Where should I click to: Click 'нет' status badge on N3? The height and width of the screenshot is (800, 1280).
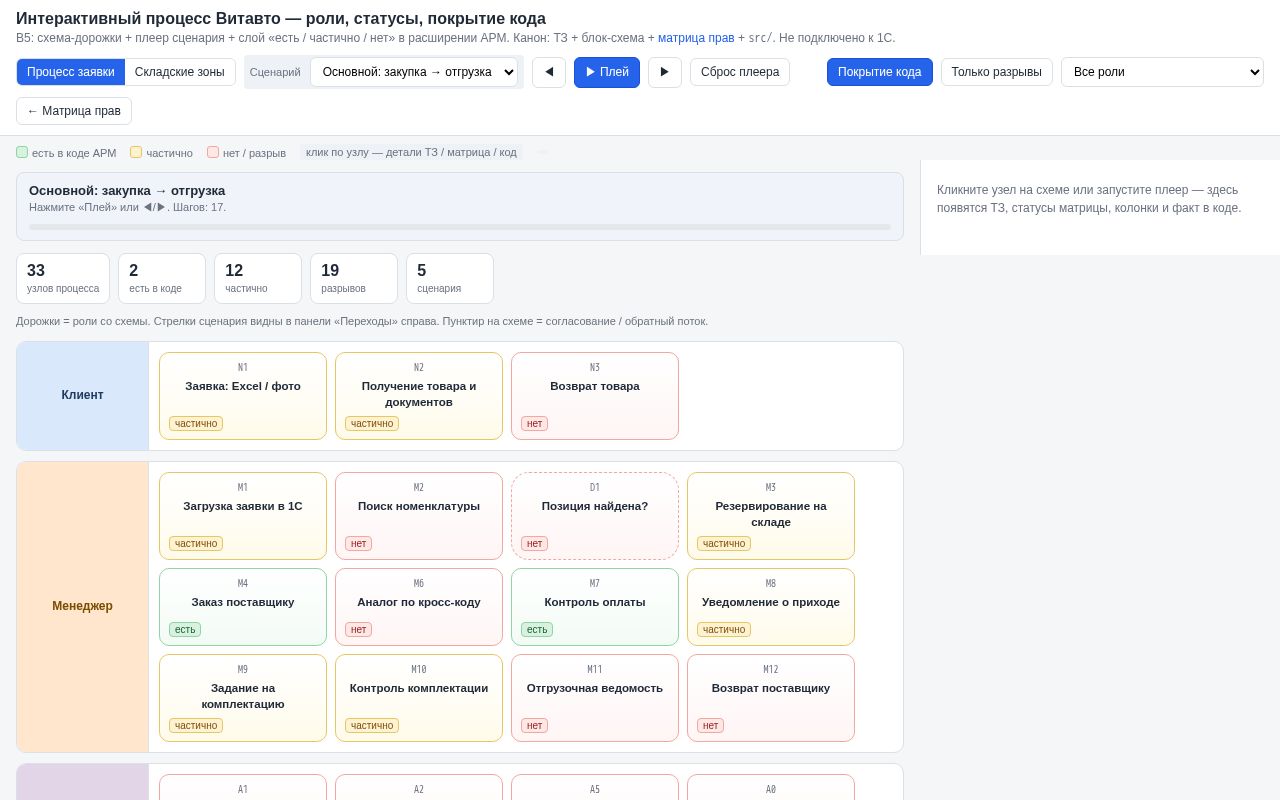pos(535,424)
